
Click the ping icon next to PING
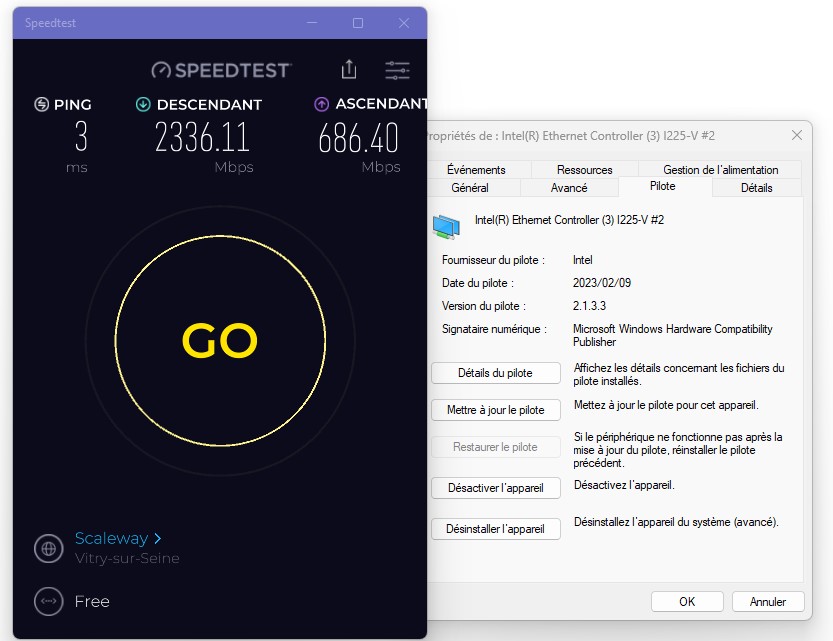[41, 104]
